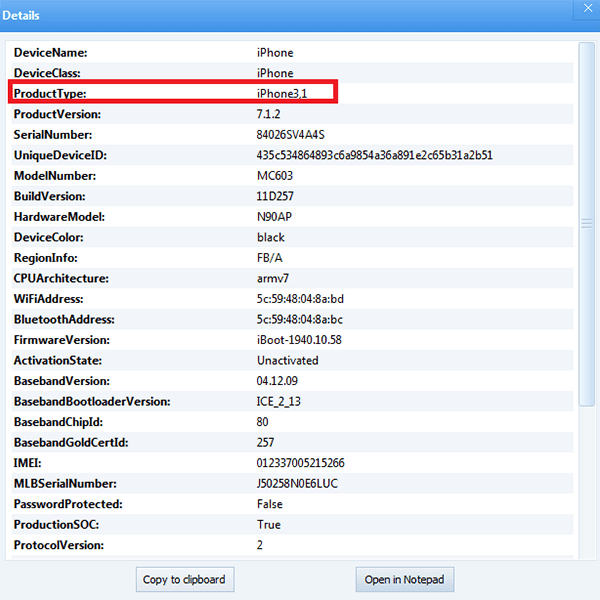Select the HardwareModel value N90AP

[x=274, y=217]
